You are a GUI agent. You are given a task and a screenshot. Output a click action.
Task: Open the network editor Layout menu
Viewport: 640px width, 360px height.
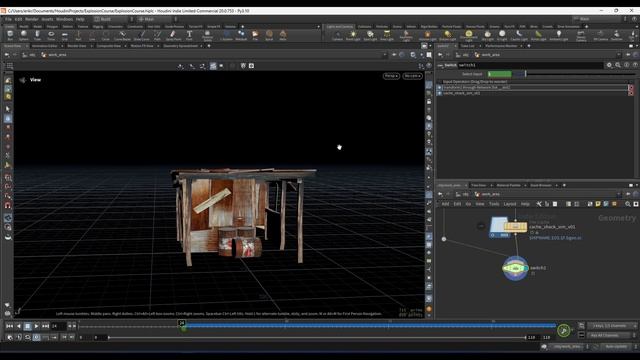pyautogui.click(x=509, y=204)
